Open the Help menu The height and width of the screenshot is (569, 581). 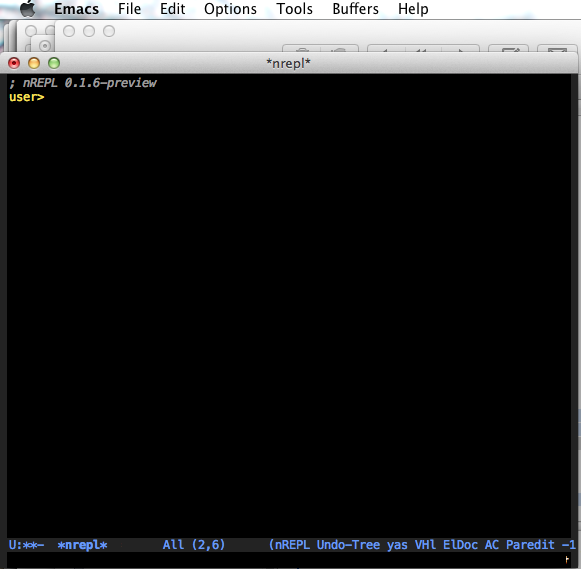click(x=413, y=9)
